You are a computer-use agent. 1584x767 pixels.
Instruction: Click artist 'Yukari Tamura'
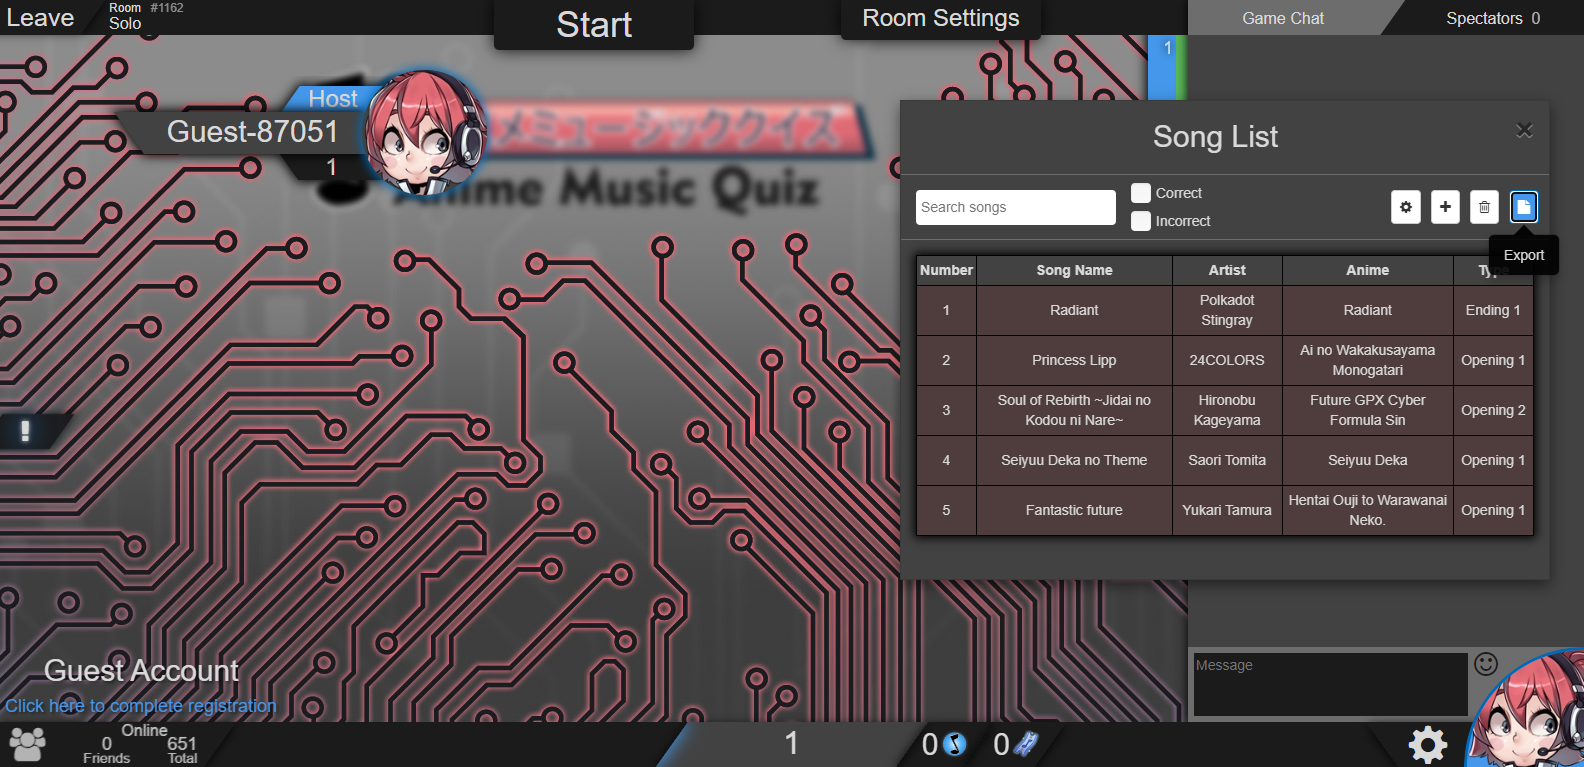click(1227, 510)
